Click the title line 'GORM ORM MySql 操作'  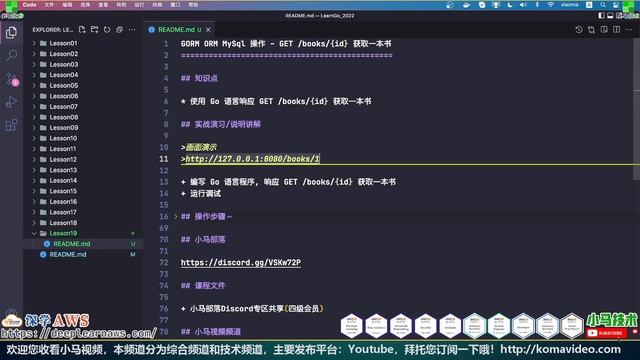[x=286, y=43]
